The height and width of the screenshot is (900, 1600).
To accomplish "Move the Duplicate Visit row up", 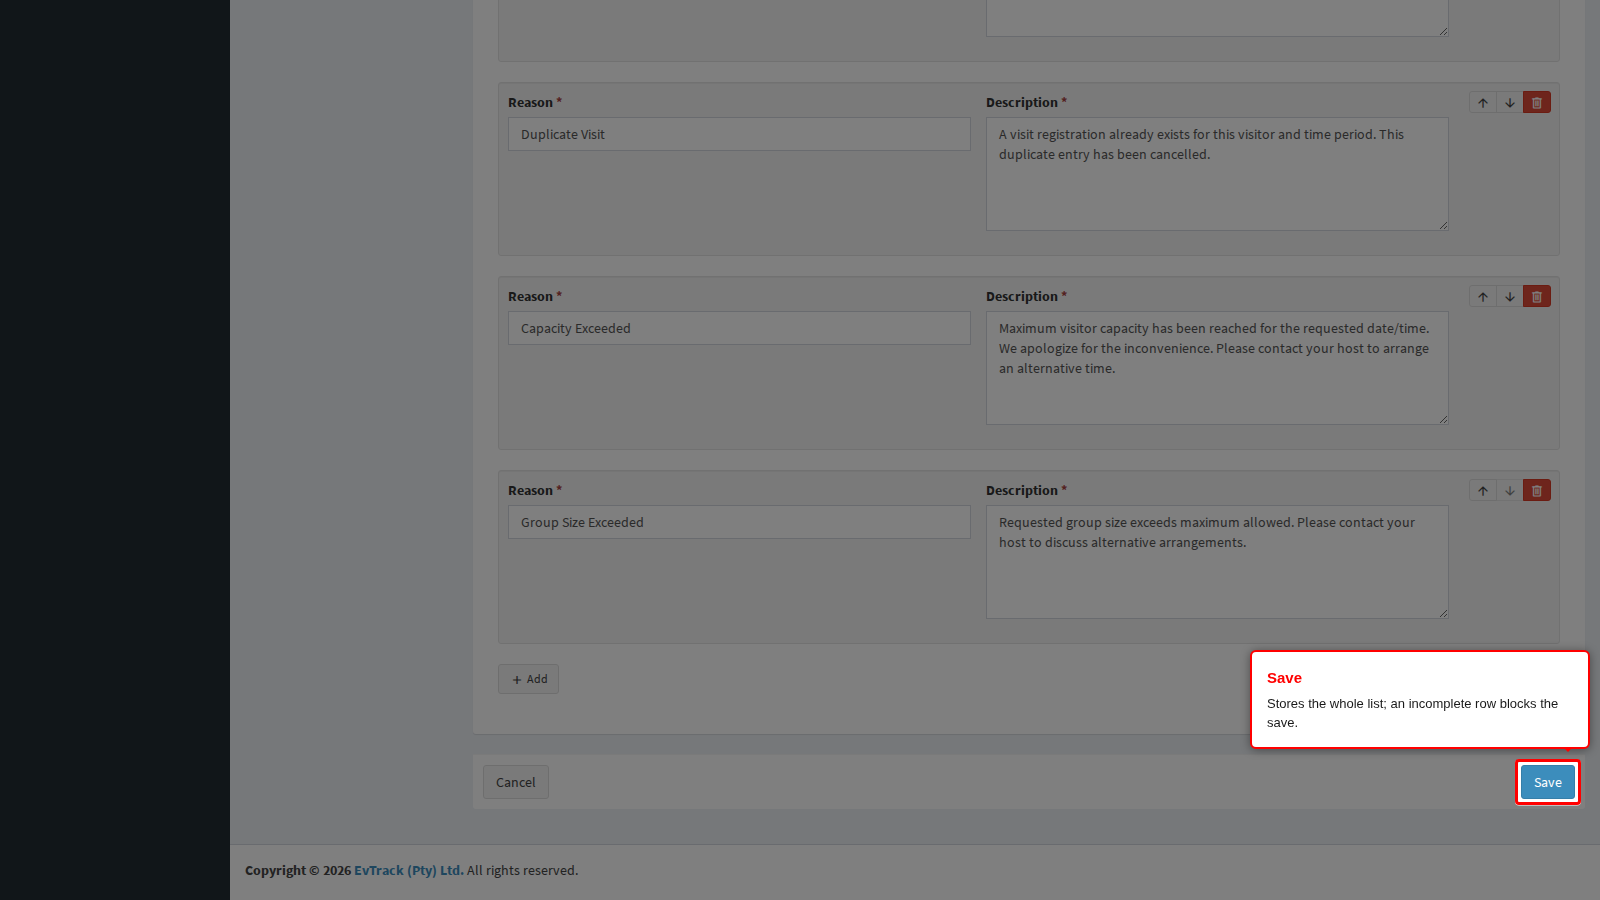I will (x=1483, y=103).
